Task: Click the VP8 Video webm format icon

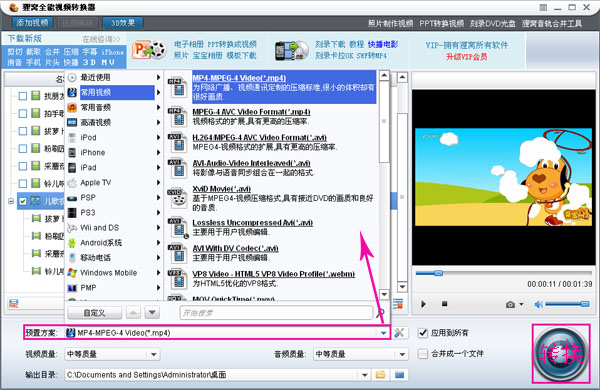Action: pyautogui.click(x=178, y=279)
